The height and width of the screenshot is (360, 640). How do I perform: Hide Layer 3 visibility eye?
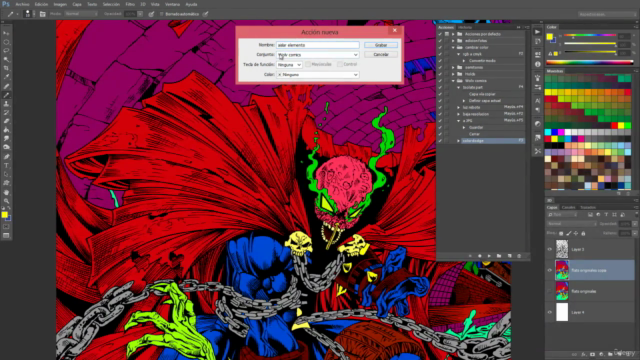[x=549, y=249]
